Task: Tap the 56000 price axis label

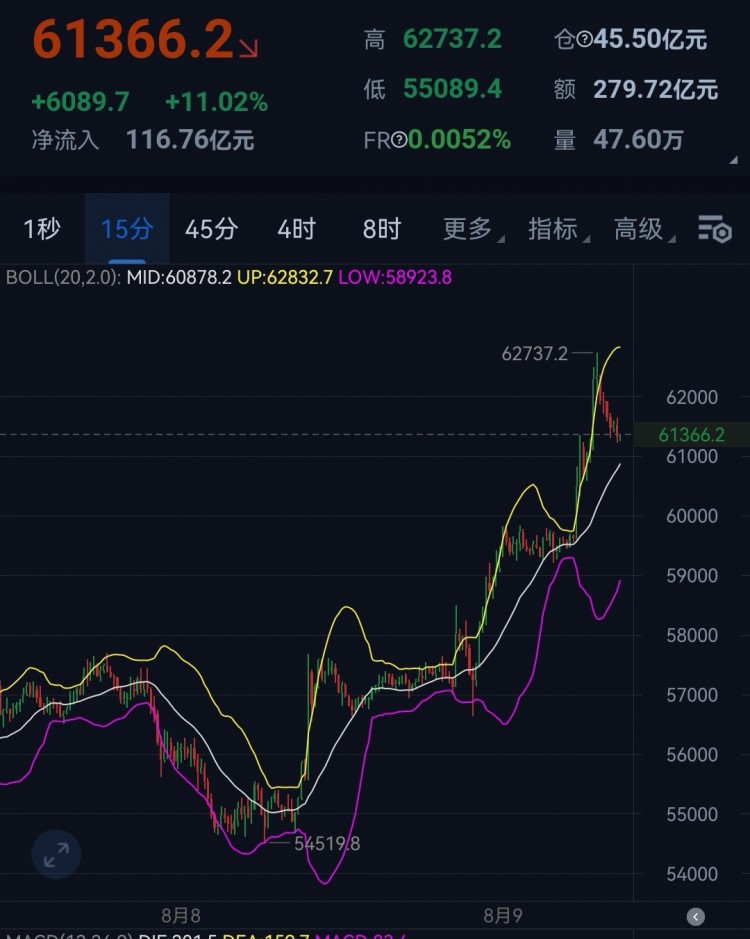Action: pyautogui.click(x=692, y=755)
